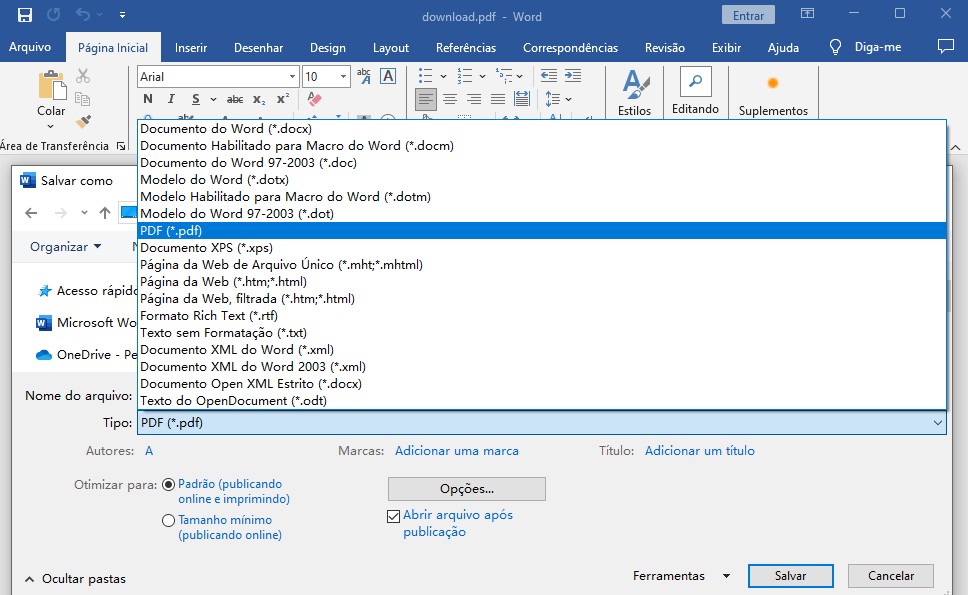This screenshot has width=968, height=595.
Task: Click the Colar paste clipboard icon
Action: tap(52, 85)
